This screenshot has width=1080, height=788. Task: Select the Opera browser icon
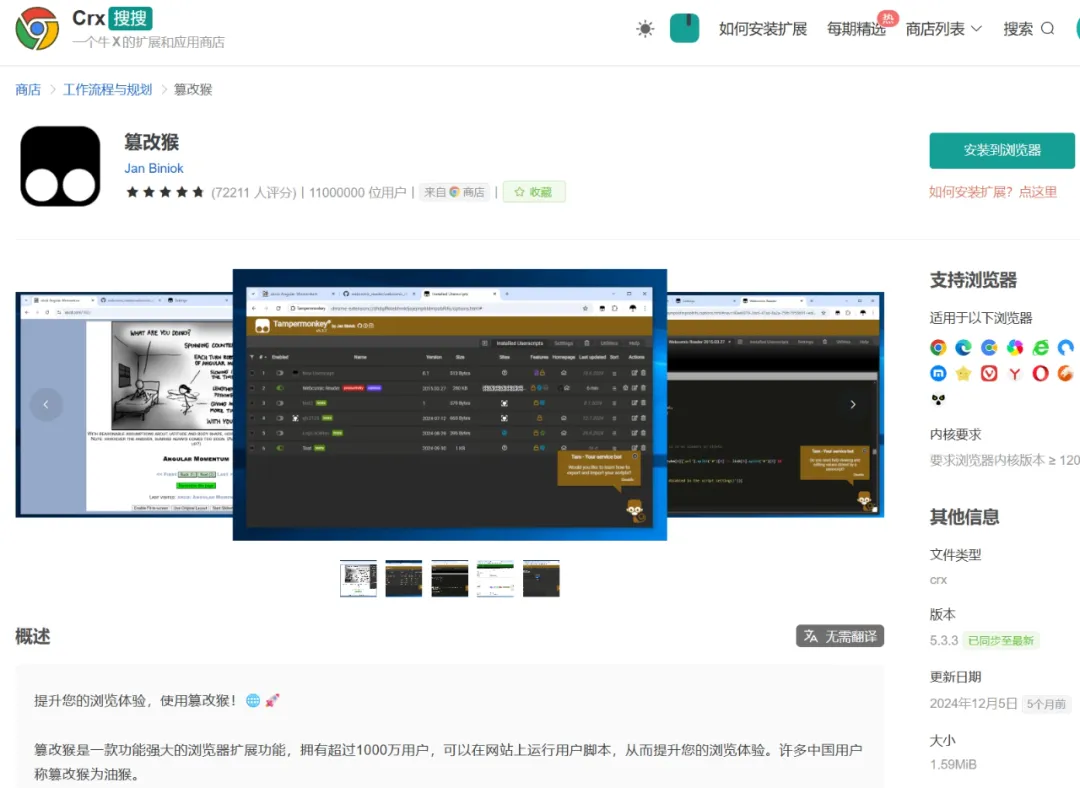pos(1040,373)
